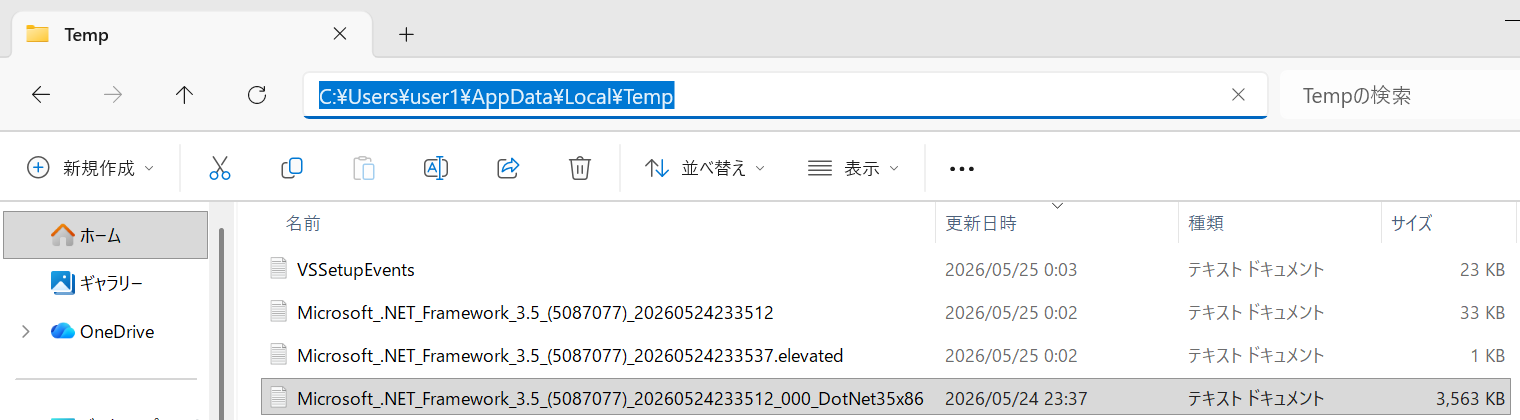Close the Temp tab
The image size is (1520, 420).
[x=339, y=34]
